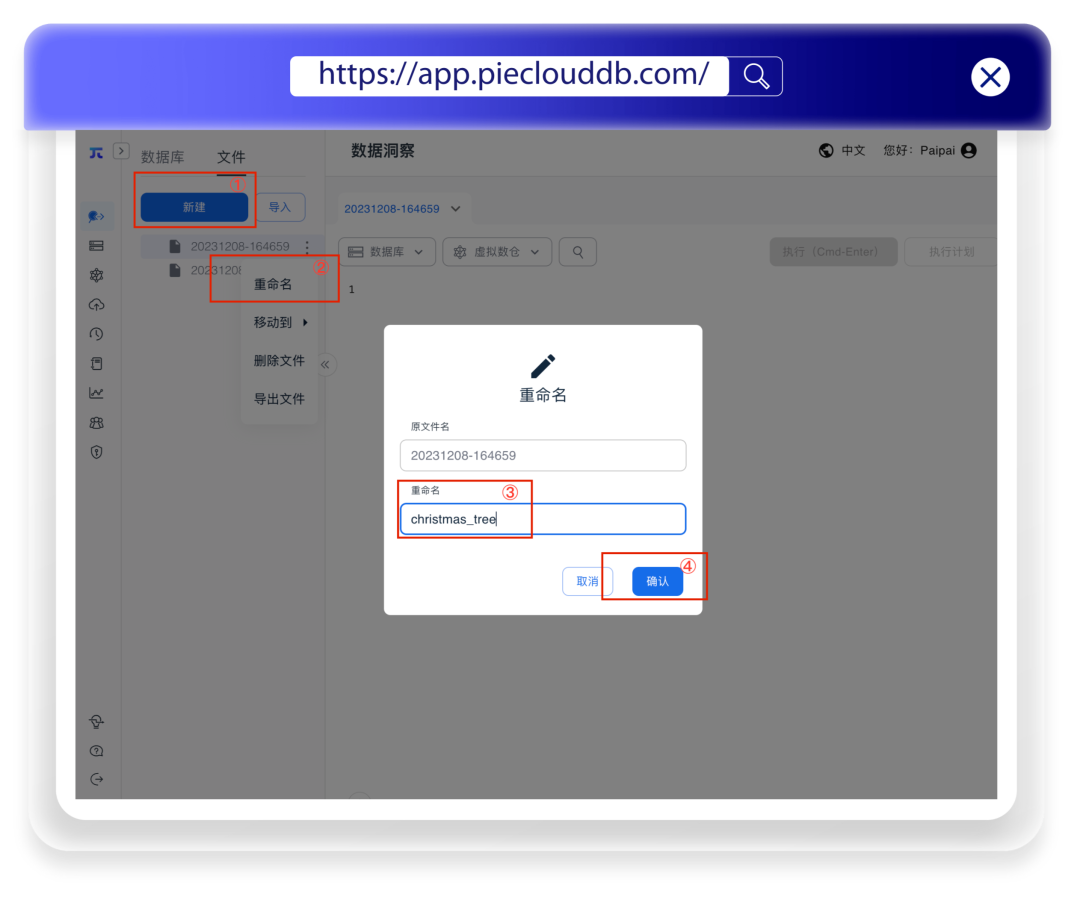Click the search button in editor toolbar
Viewport: 1080px width, 897px height.
click(x=578, y=252)
